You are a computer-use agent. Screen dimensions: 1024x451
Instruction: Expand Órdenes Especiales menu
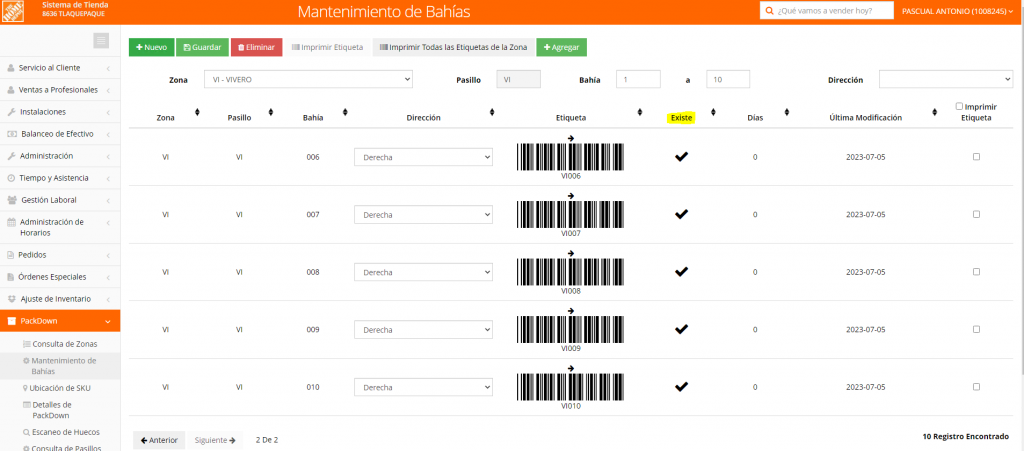point(60,277)
